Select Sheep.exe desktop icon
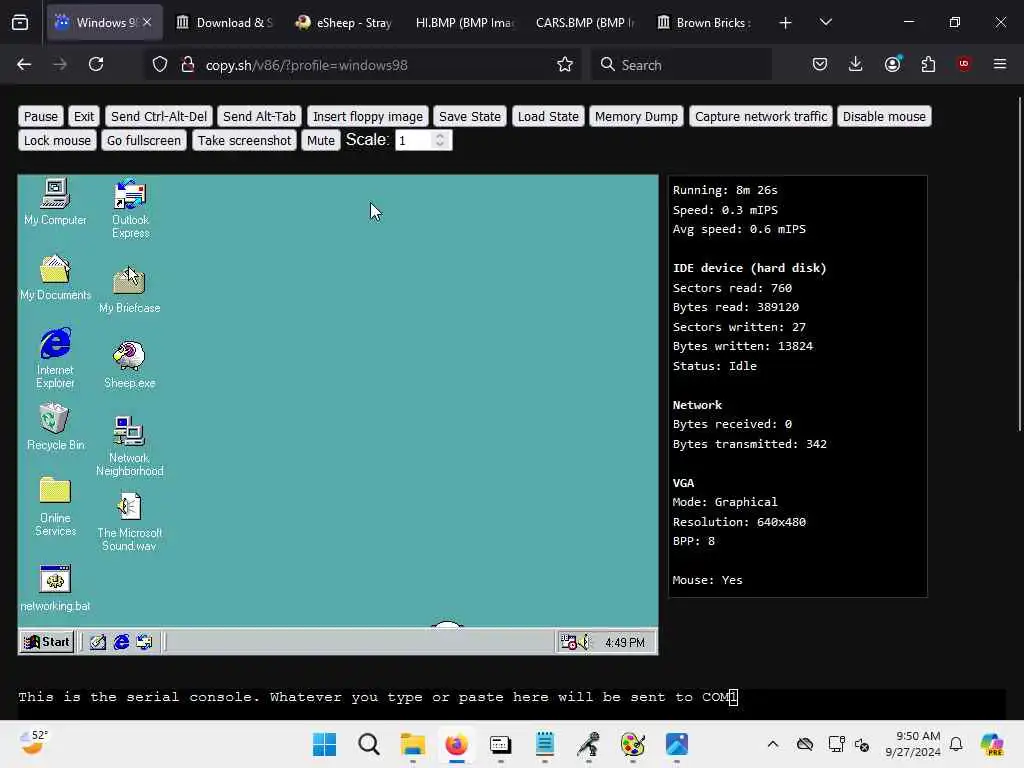 [129, 364]
